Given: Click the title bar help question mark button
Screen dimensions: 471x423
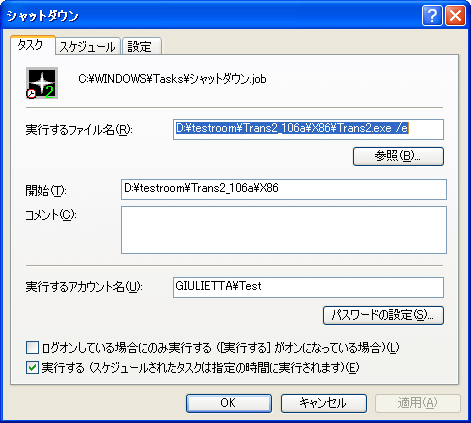Looking at the screenshot, I should click(x=432, y=15).
